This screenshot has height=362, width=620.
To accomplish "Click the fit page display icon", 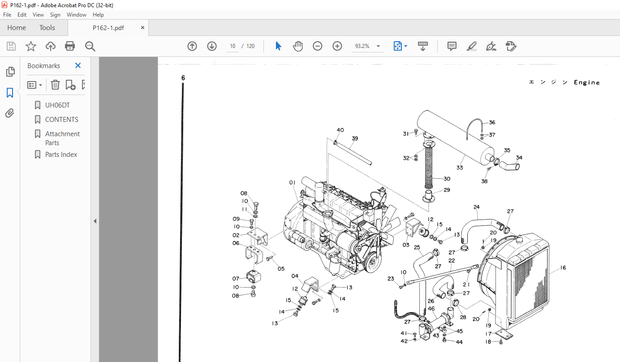I will click(397, 46).
